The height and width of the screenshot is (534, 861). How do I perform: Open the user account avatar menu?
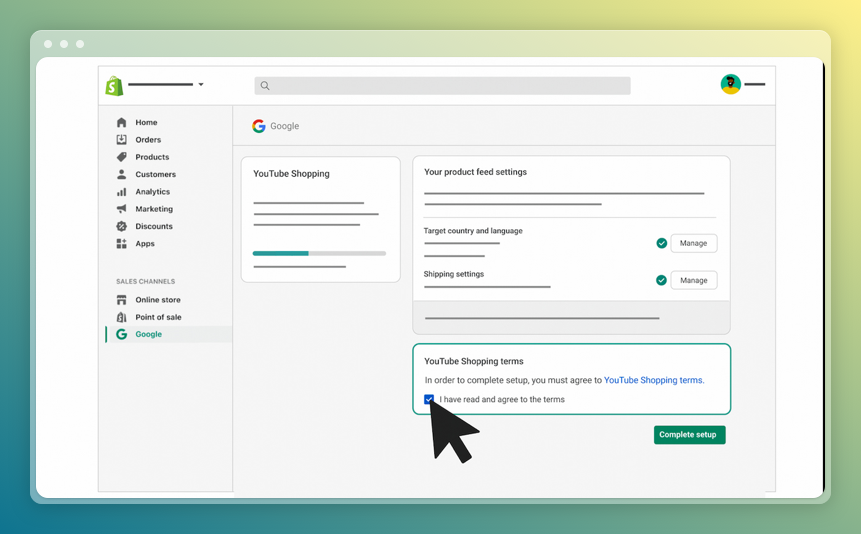coord(731,84)
